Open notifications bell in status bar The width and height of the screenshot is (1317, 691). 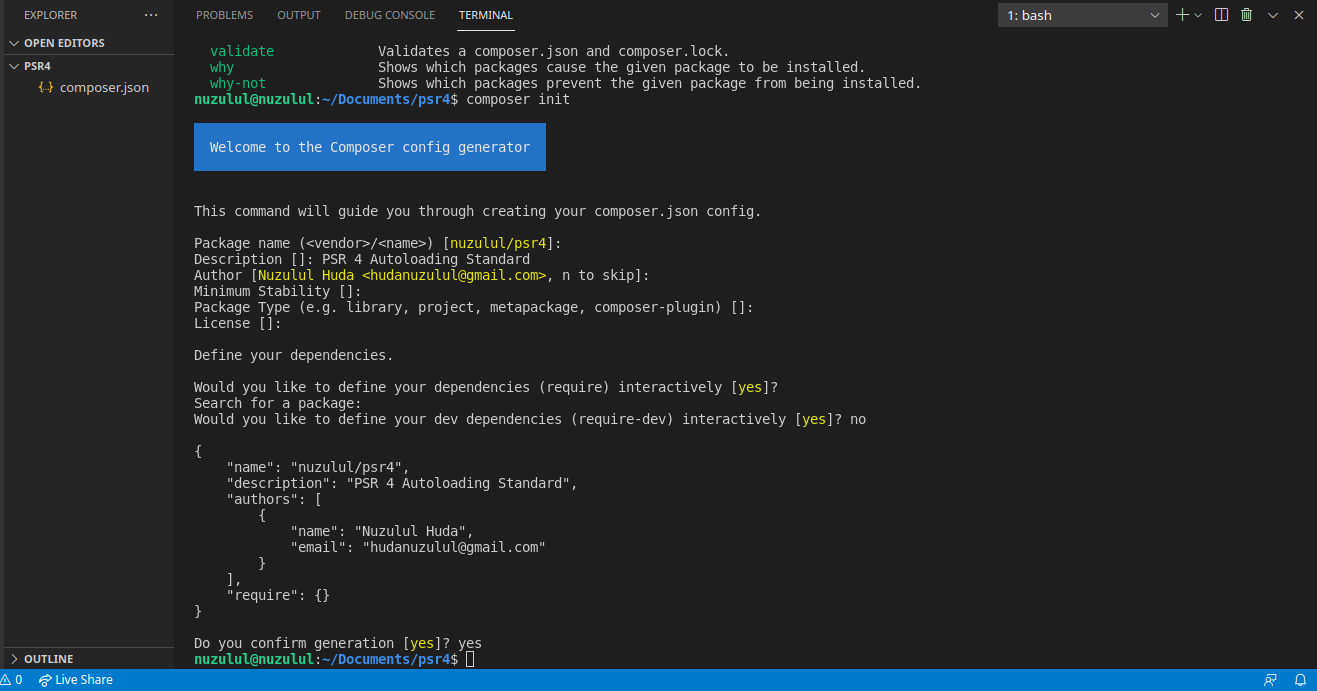point(1300,680)
